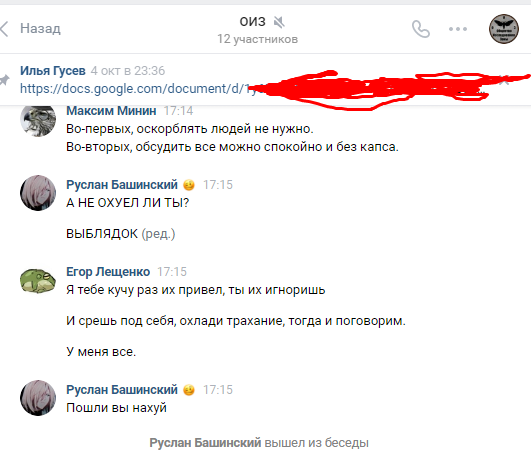The width and height of the screenshot is (531, 458).
Task: Open Максим Минин's bird avatar
Action: pos(38,120)
